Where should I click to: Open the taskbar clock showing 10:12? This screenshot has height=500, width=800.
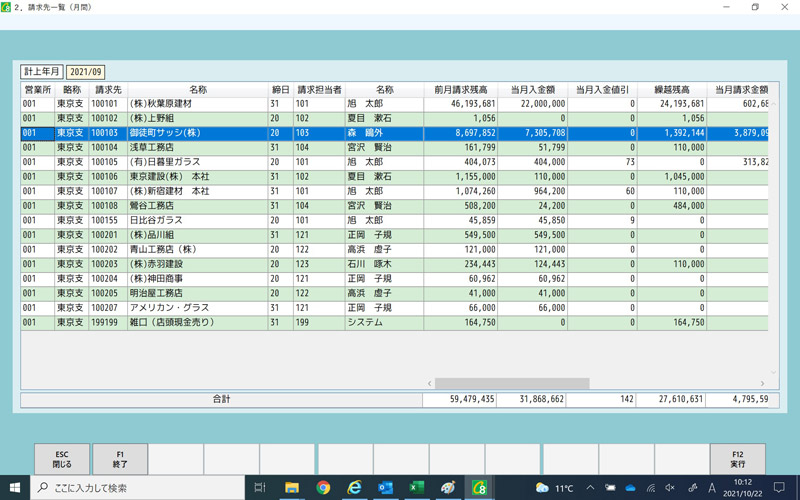point(742,488)
